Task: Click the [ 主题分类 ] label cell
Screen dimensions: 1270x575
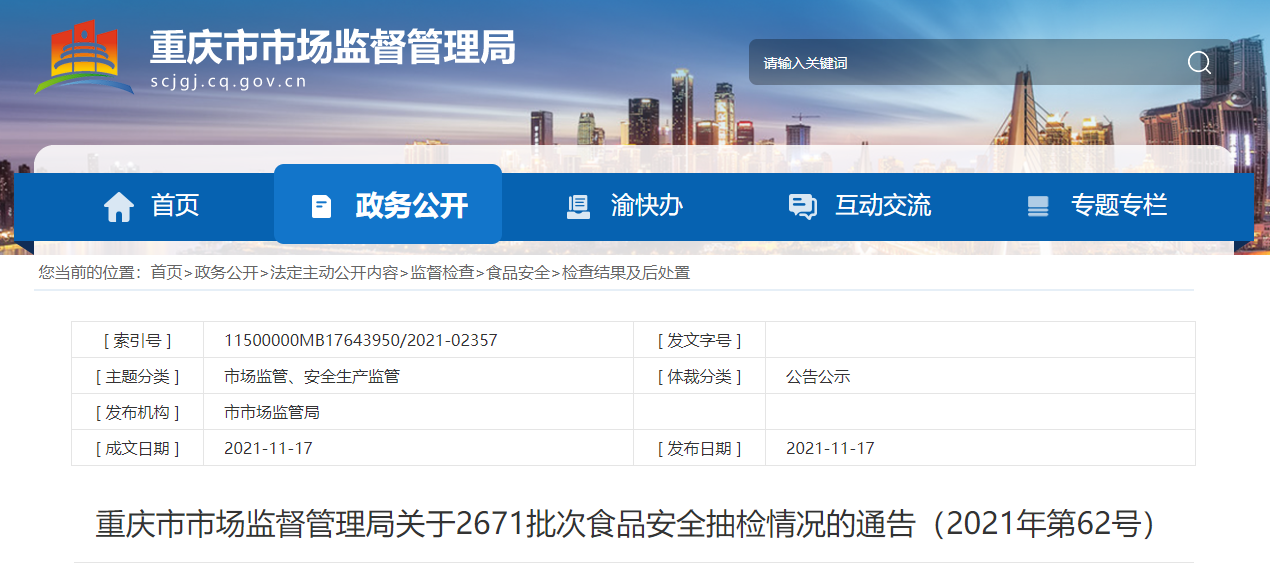Action: click(138, 376)
